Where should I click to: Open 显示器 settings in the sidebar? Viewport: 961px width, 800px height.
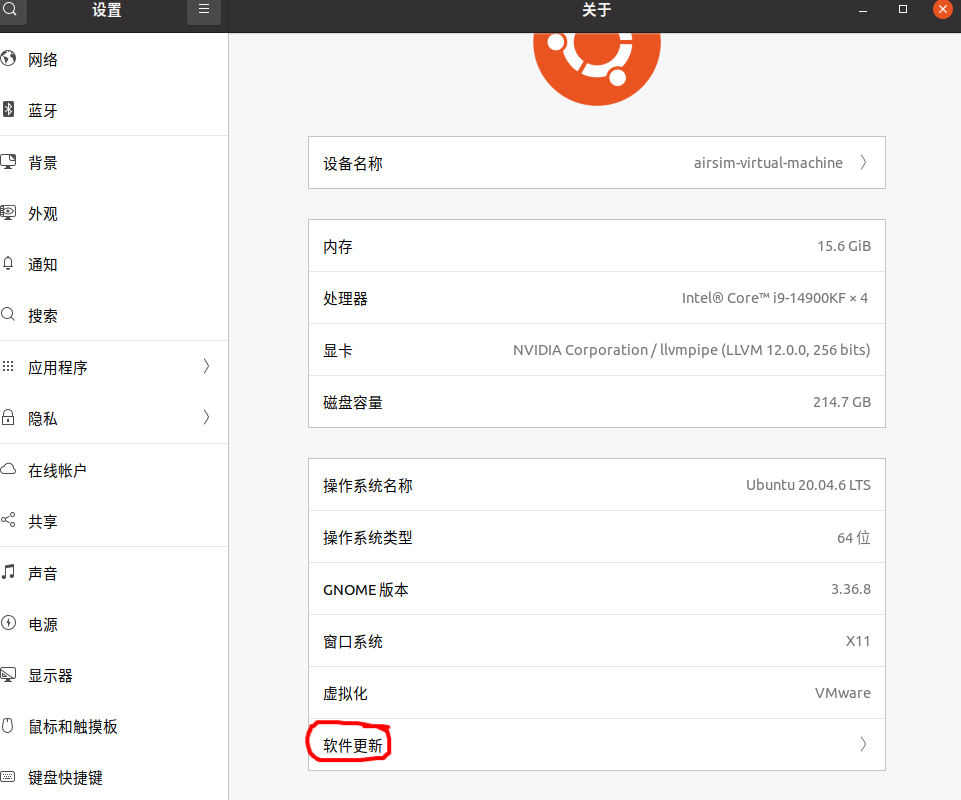click(x=114, y=676)
